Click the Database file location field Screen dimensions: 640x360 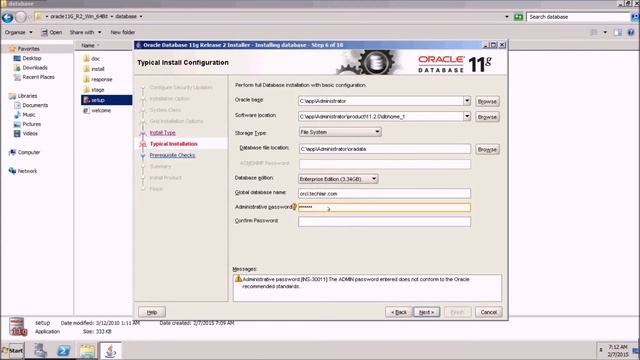click(384, 149)
